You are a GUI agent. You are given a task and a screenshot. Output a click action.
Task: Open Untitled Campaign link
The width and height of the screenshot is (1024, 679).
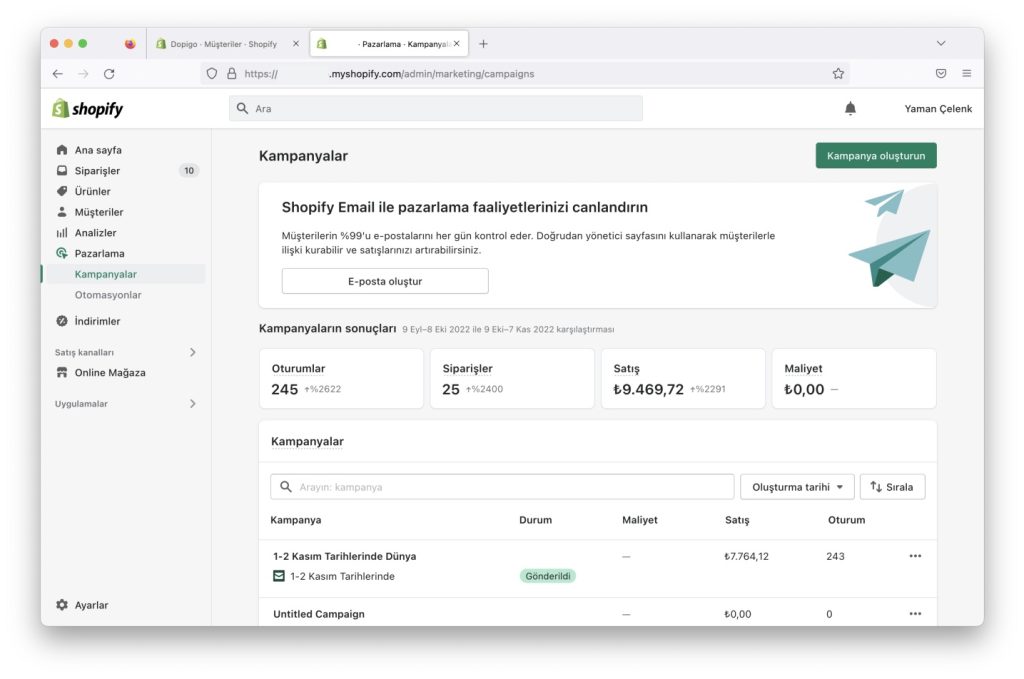tap(319, 614)
